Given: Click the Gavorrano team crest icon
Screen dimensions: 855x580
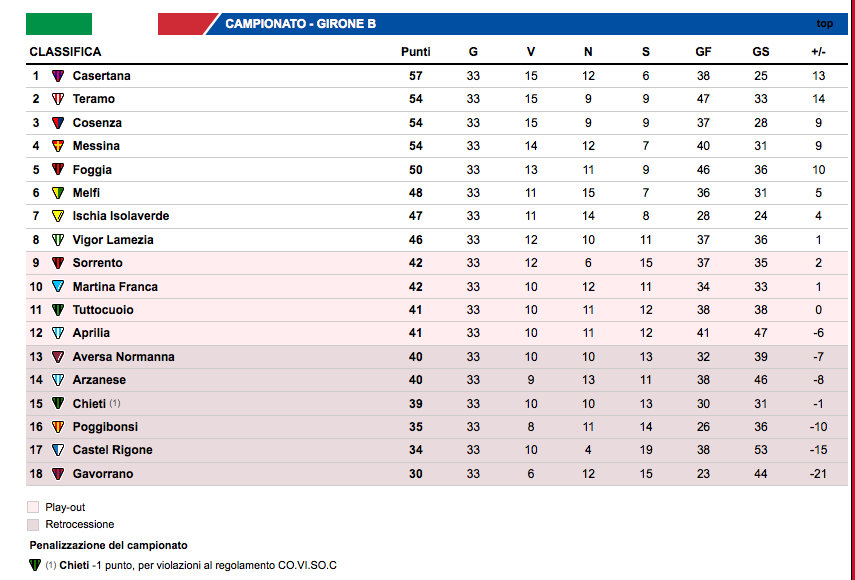Looking at the screenshot, I should click(x=58, y=474).
